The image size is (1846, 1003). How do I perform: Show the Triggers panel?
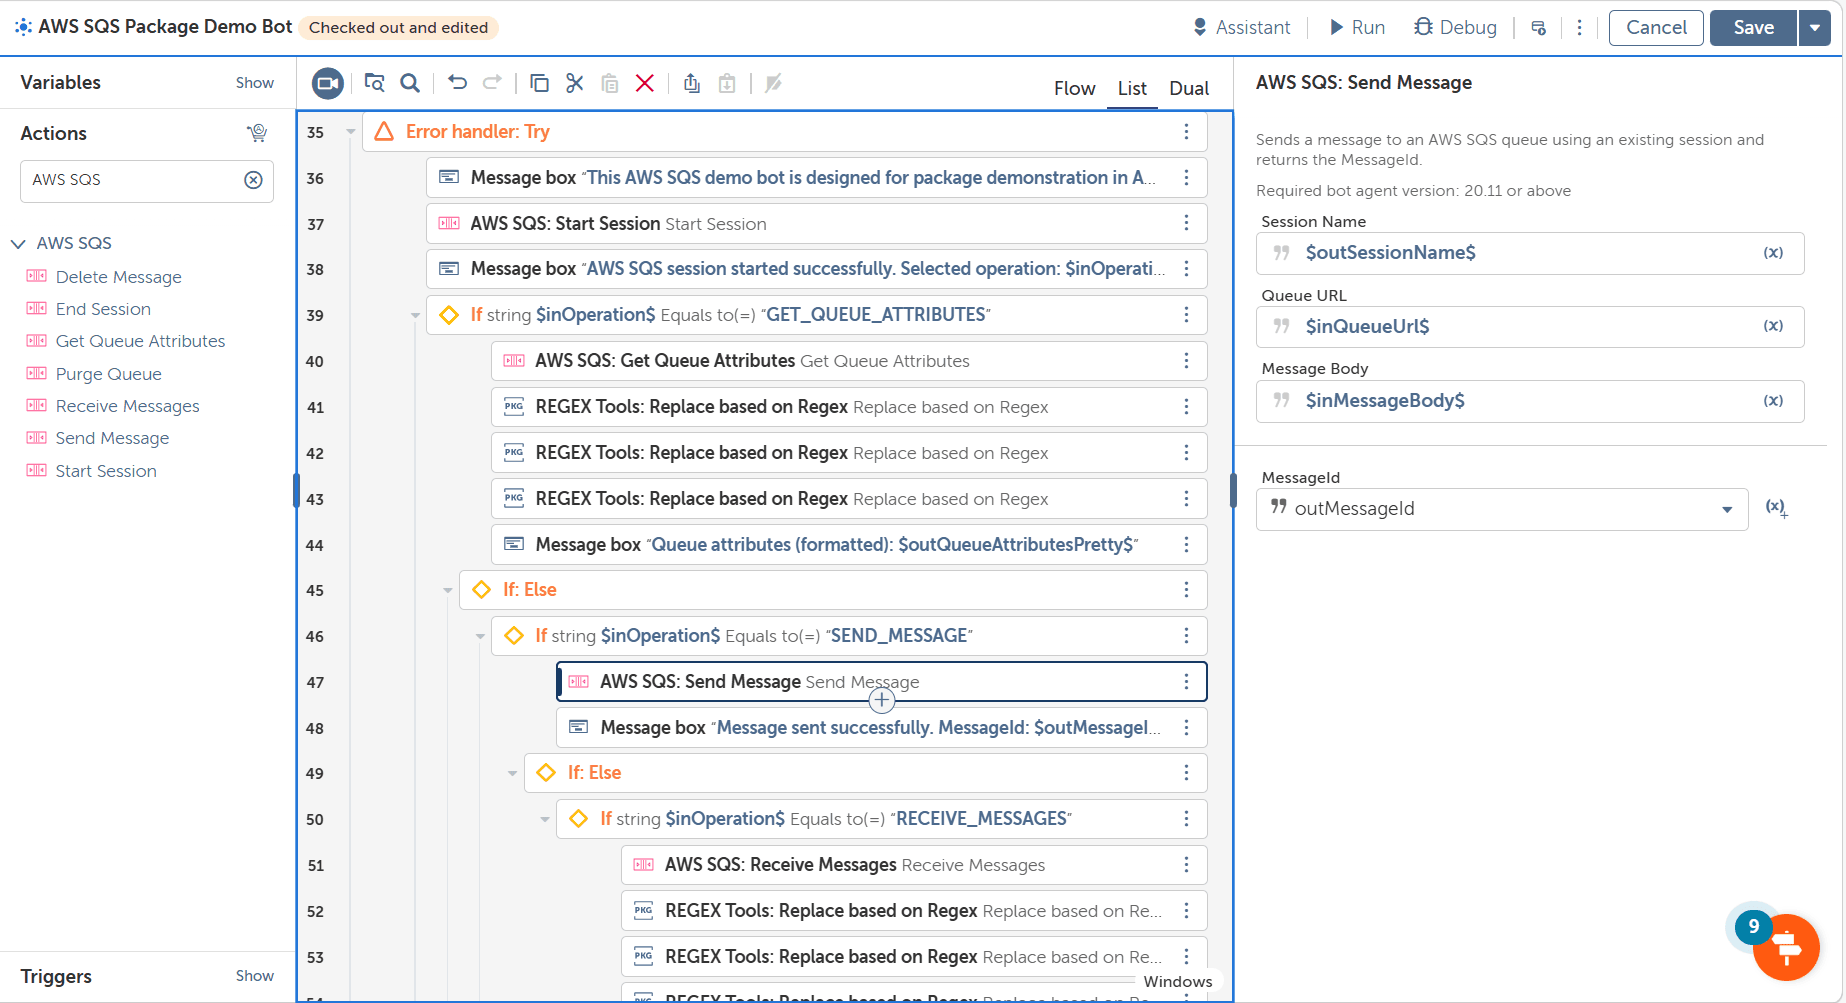pyautogui.click(x=255, y=976)
